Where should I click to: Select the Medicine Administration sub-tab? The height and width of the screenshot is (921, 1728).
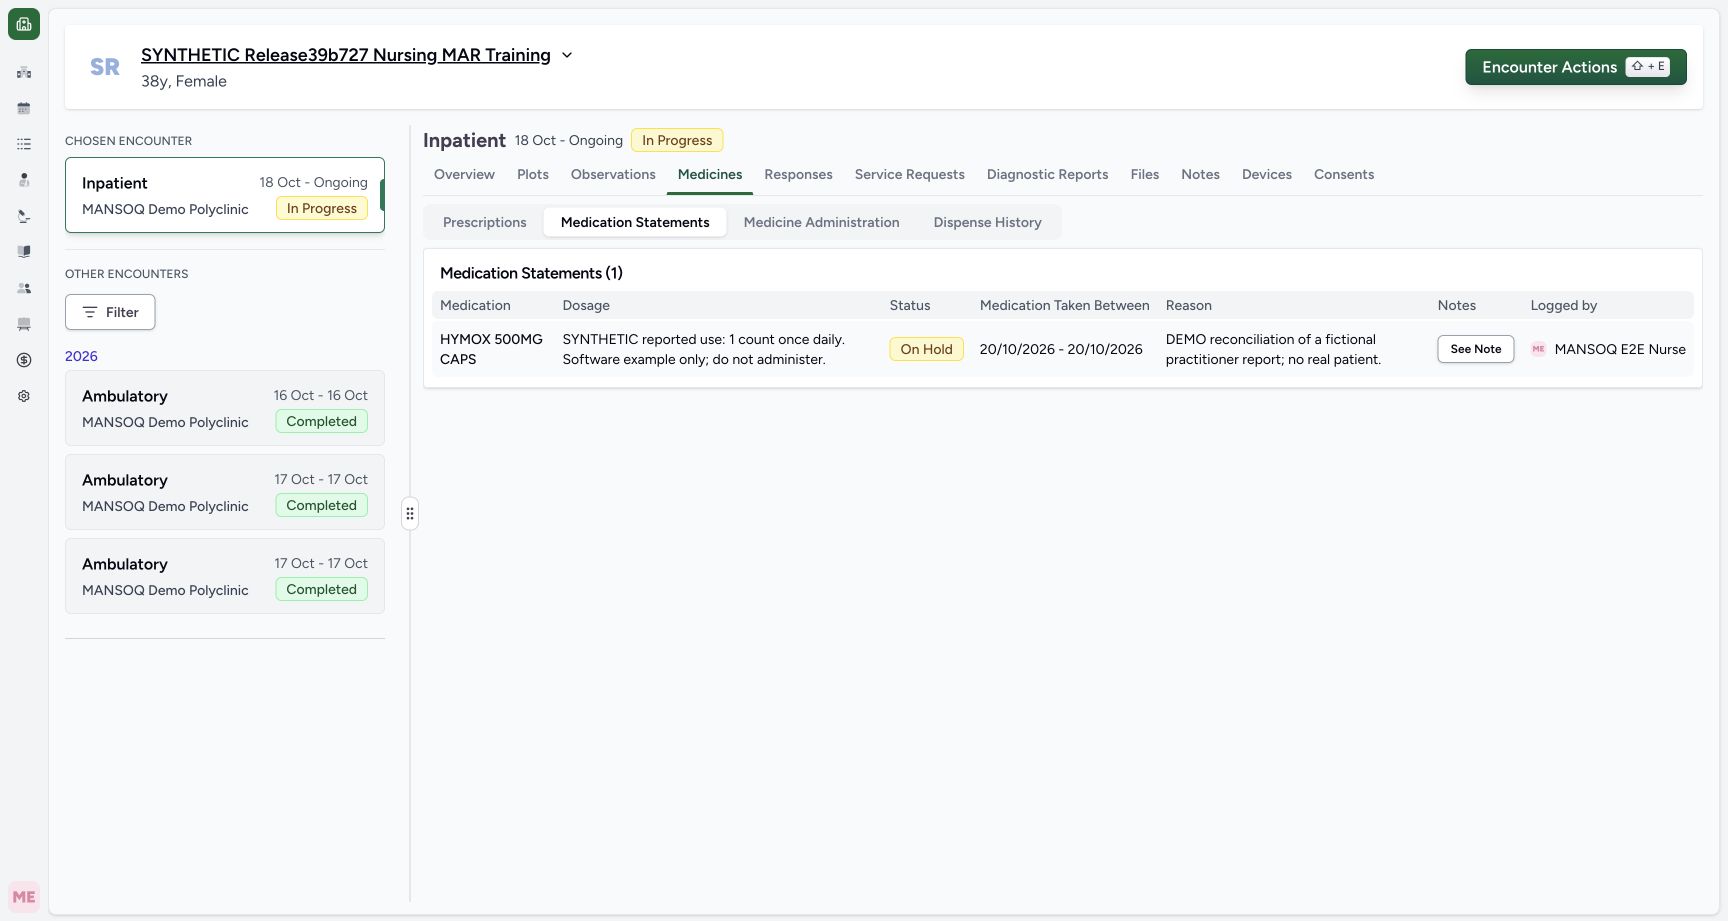point(822,222)
